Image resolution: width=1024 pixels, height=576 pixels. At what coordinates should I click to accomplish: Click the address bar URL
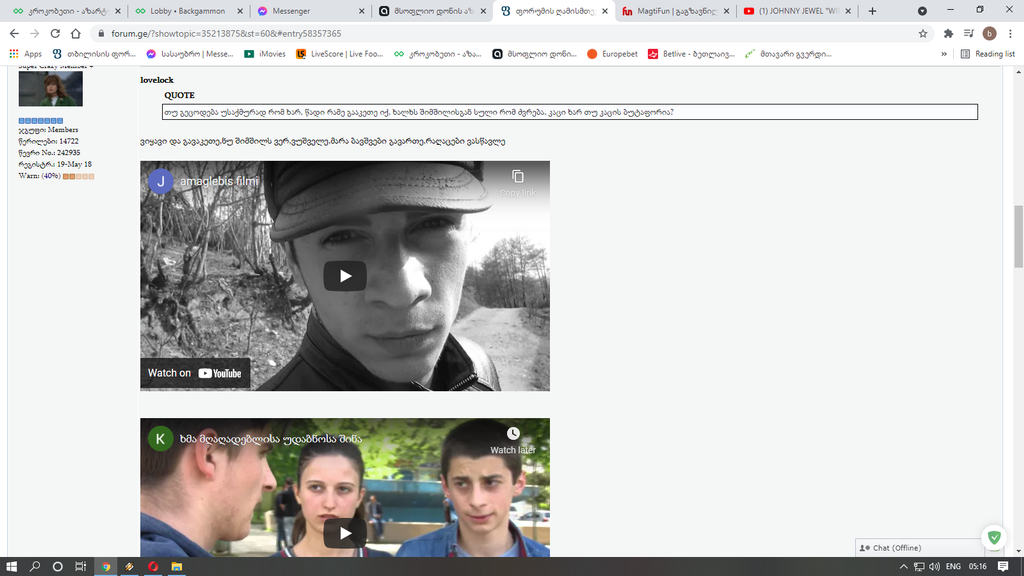[x=226, y=33]
